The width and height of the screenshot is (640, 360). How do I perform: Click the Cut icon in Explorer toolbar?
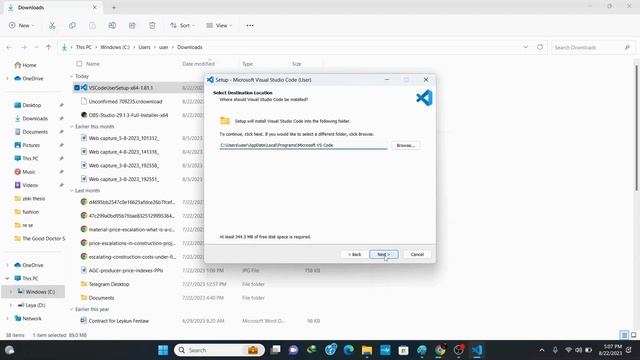(x=52, y=25)
